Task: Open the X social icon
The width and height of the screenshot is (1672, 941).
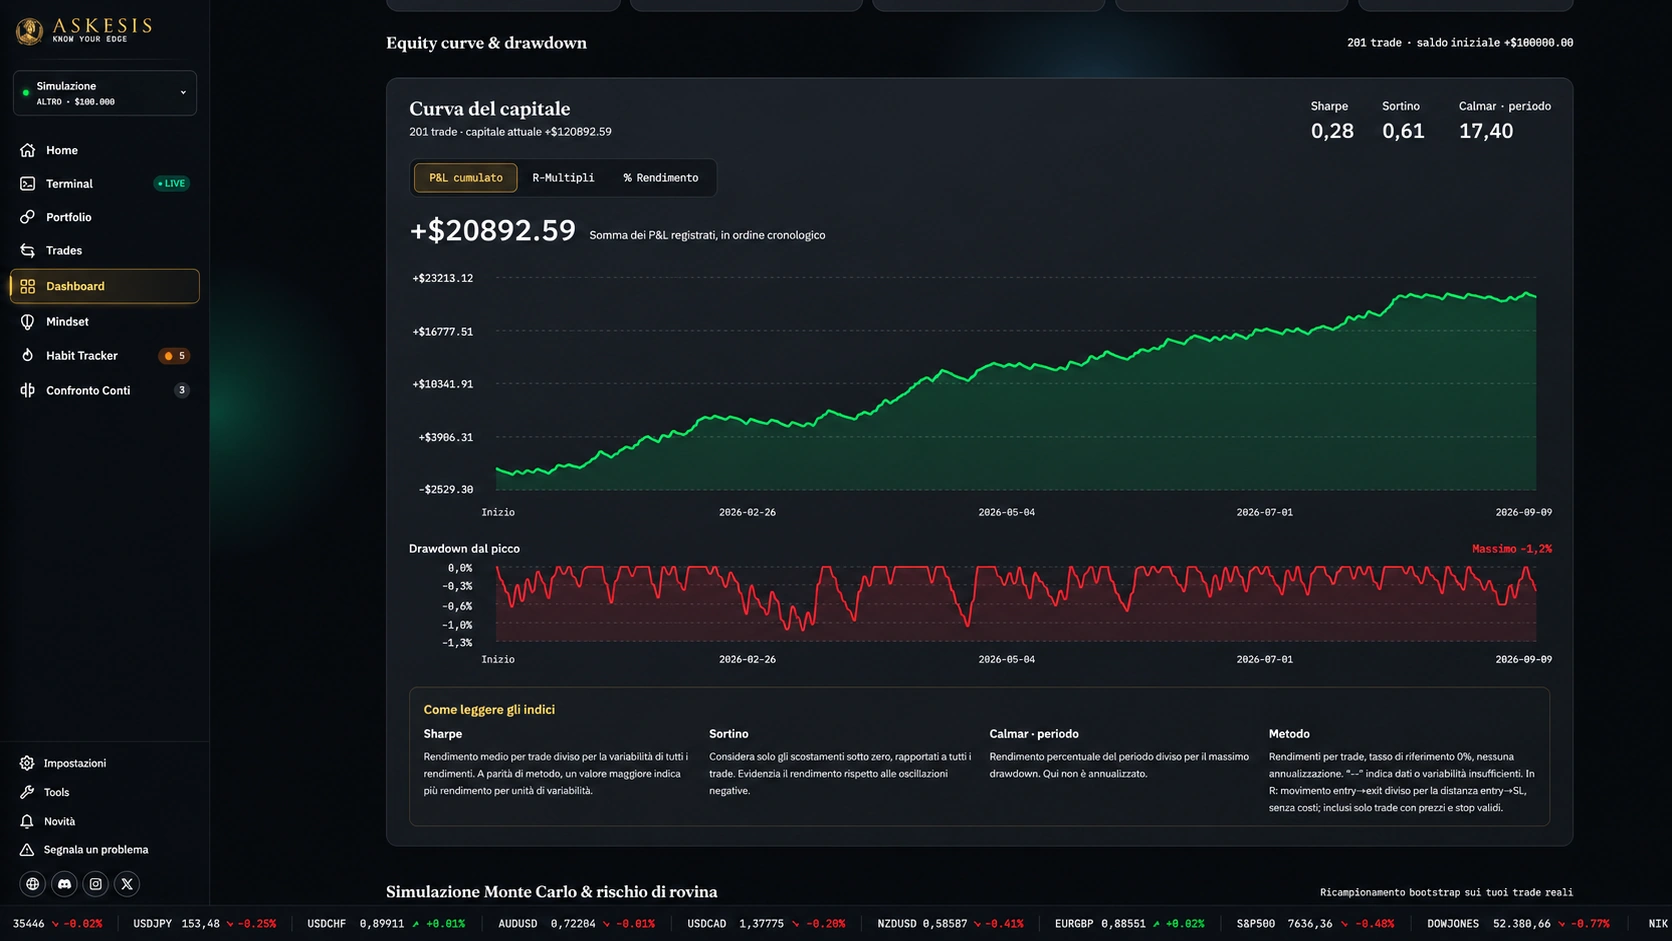Action: 127,884
